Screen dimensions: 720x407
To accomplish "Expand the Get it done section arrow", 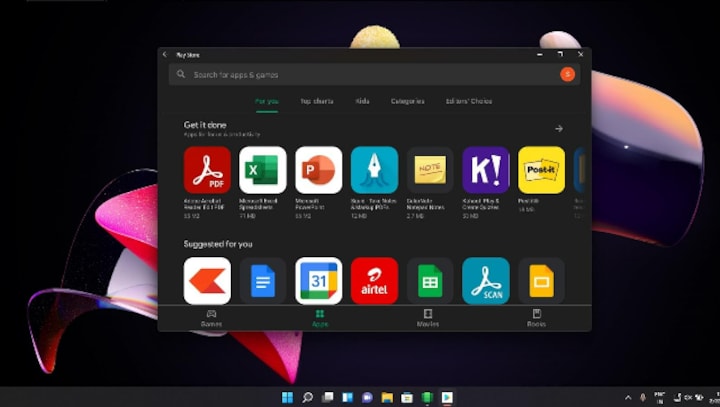I will [559, 129].
